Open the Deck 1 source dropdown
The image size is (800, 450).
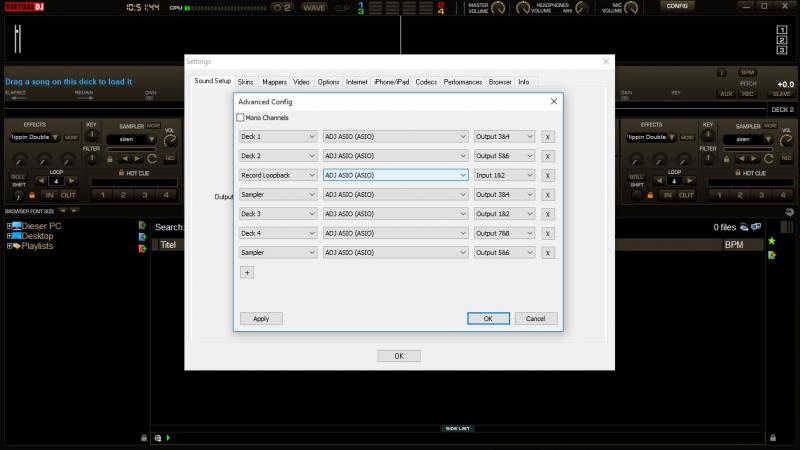point(278,137)
